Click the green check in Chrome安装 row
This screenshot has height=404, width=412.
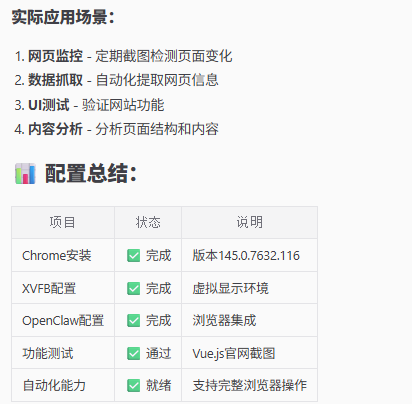[x=134, y=256]
